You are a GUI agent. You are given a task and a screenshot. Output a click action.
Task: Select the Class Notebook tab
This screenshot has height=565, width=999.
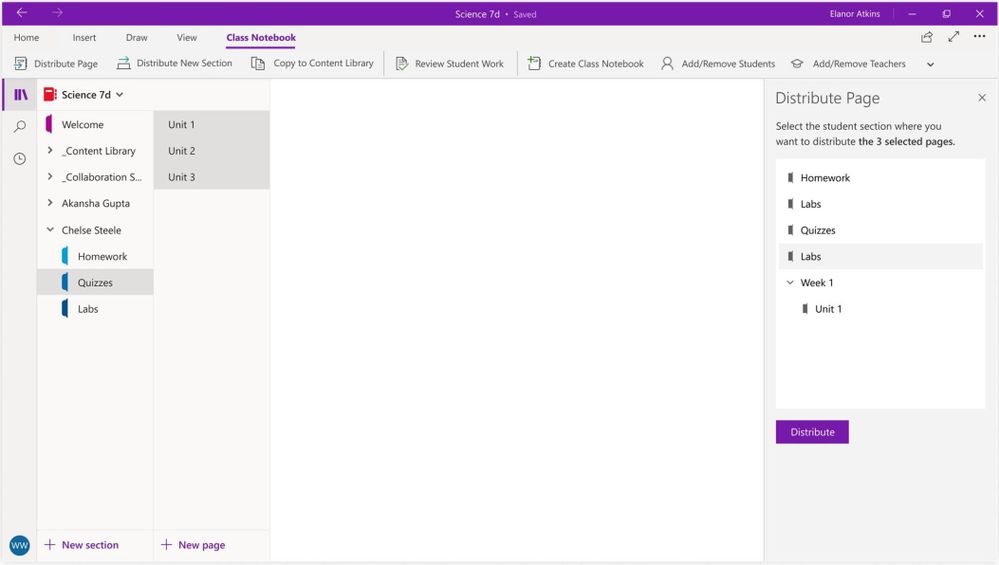[261, 38]
